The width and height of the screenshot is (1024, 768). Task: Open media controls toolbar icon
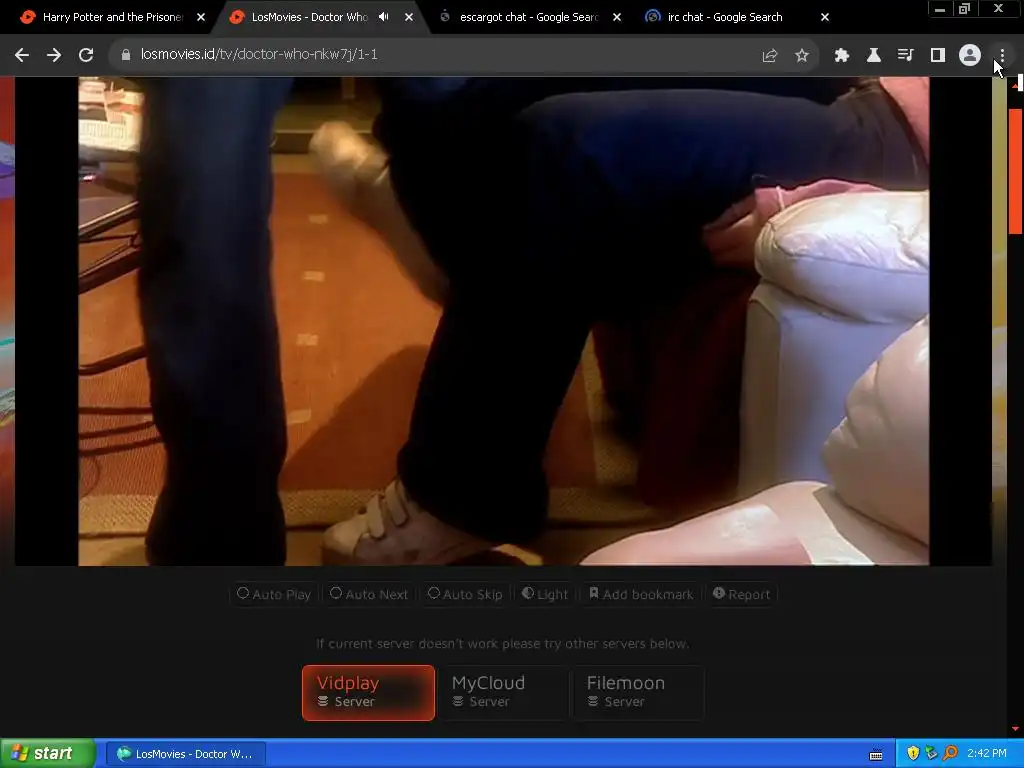tap(905, 56)
